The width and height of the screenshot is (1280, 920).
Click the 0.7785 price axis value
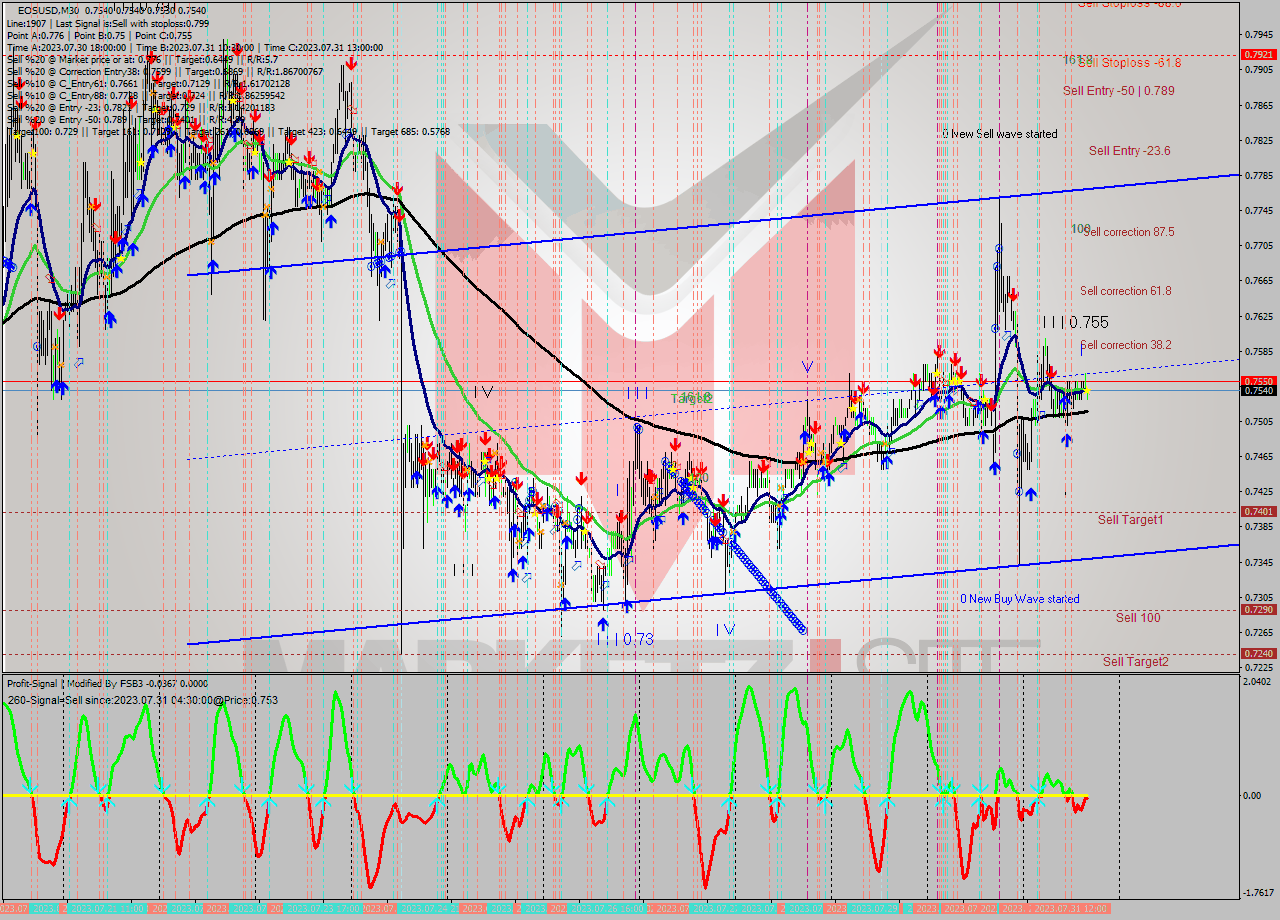point(1258,176)
